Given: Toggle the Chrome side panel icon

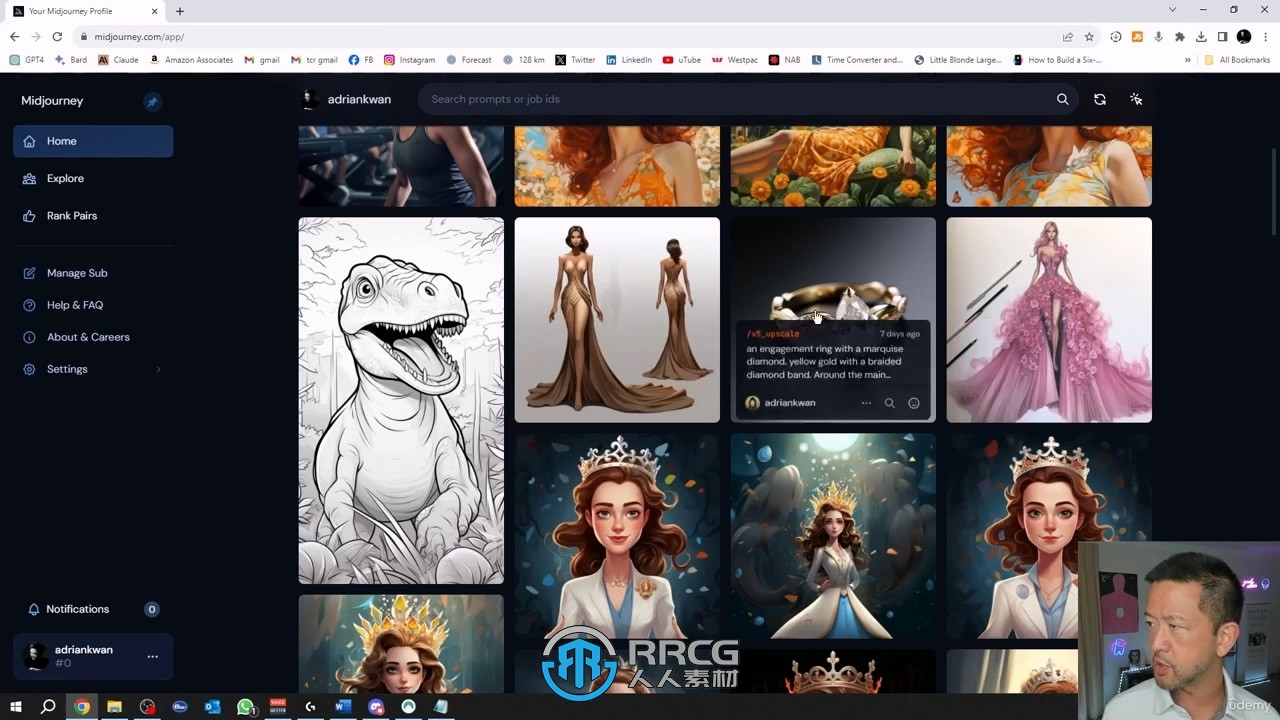Looking at the screenshot, I should point(1222,37).
